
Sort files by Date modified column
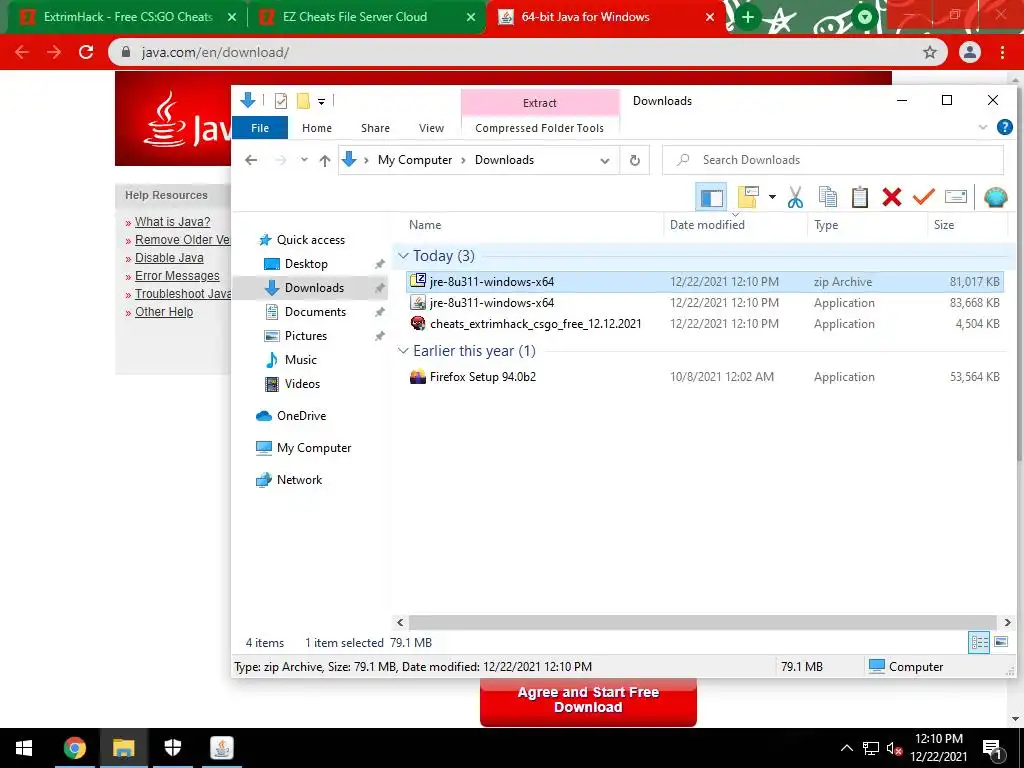707,225
